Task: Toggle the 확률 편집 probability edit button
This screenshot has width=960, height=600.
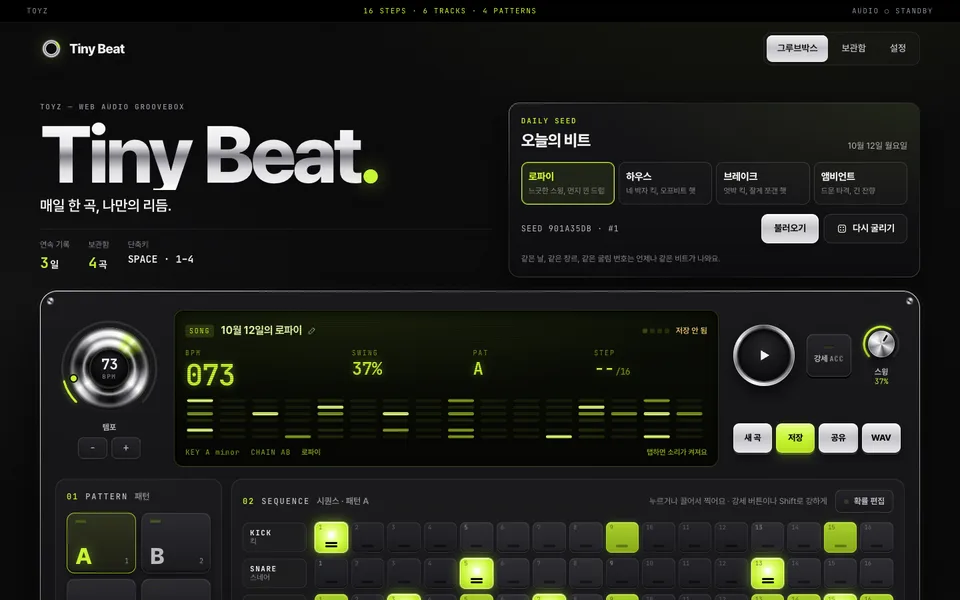Action: click(x=864, y=501)
